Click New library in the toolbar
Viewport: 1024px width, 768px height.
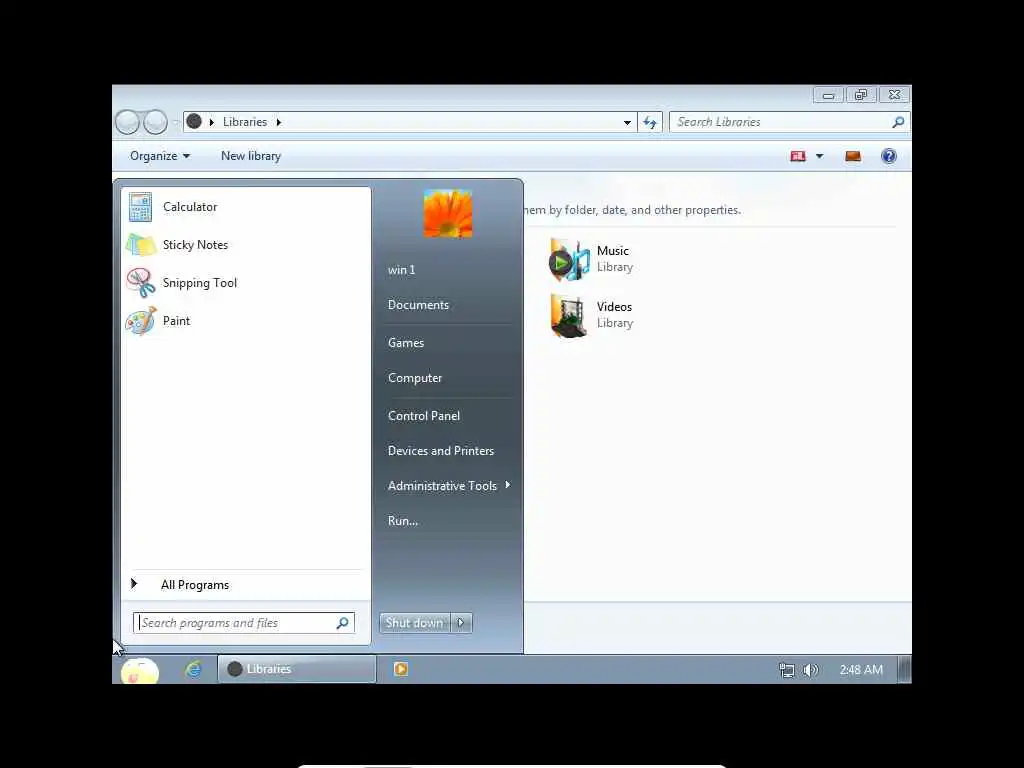point(251,156)
